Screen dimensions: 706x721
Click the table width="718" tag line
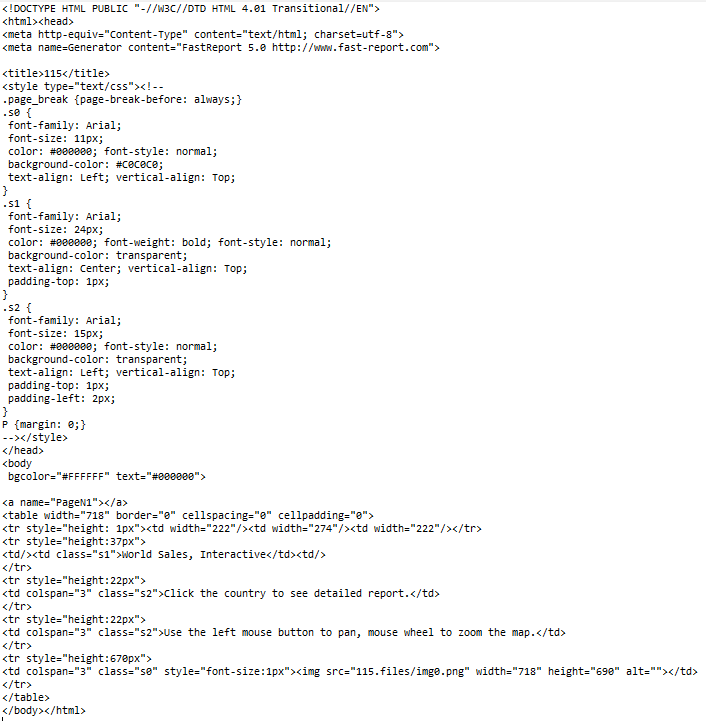188,515
